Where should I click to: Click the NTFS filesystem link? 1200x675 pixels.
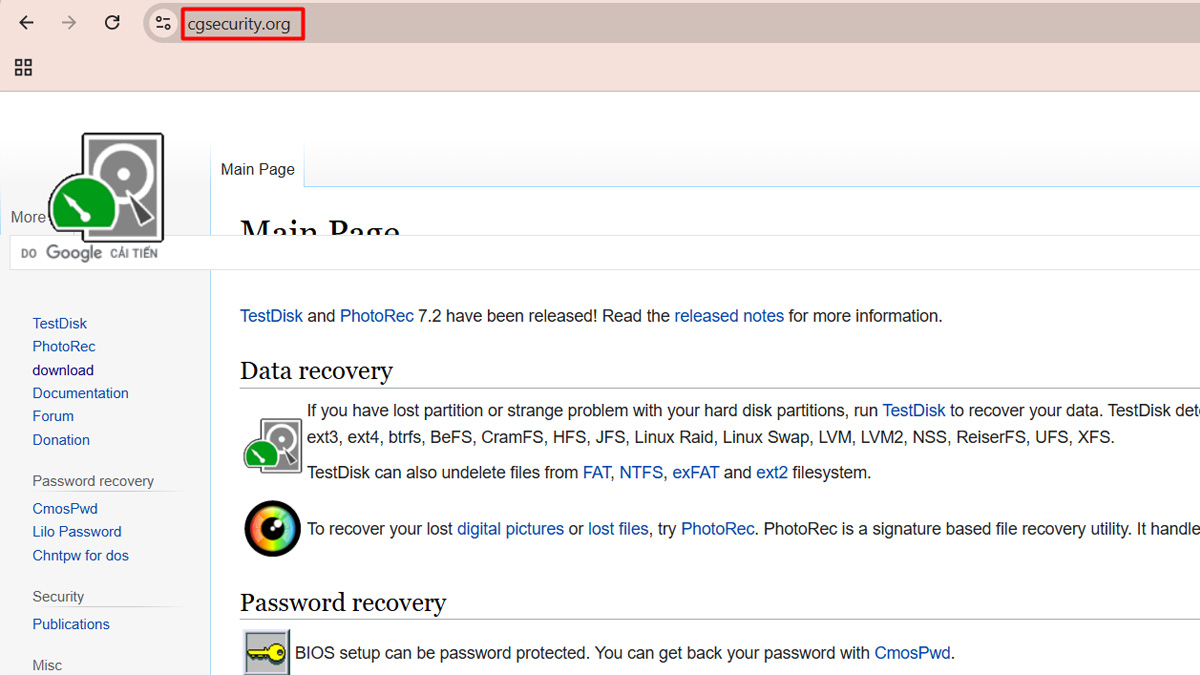coord(641,473)
